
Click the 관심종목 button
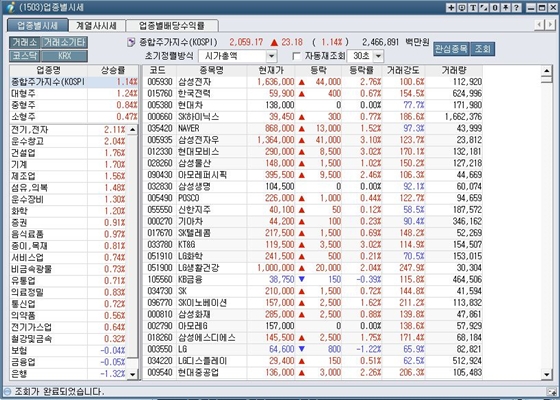pyautogui.click(x=451, y=49)
